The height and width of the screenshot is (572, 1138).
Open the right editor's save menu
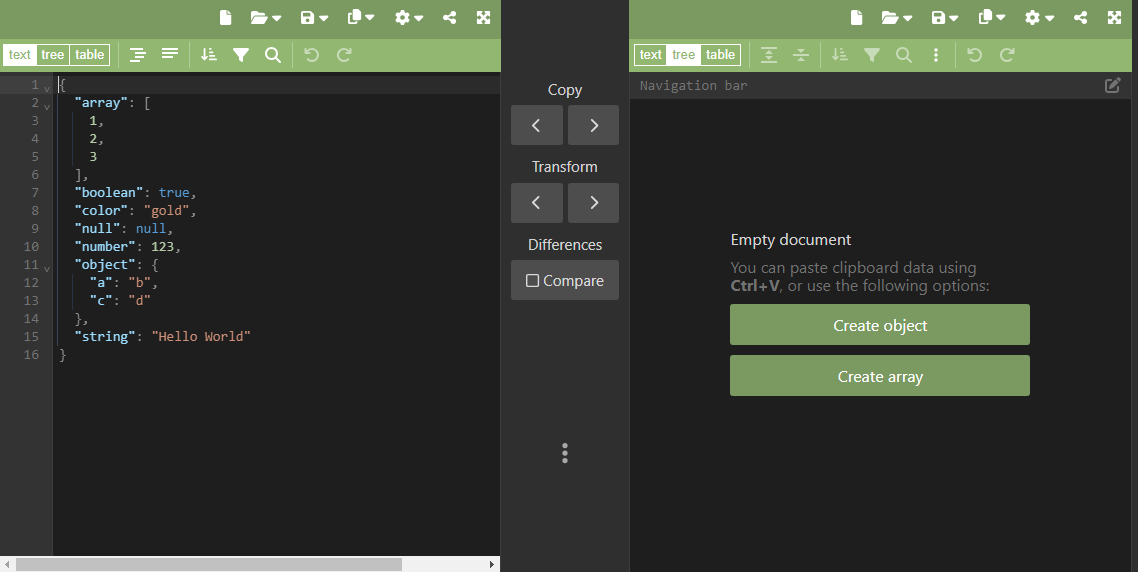point(945,17)
